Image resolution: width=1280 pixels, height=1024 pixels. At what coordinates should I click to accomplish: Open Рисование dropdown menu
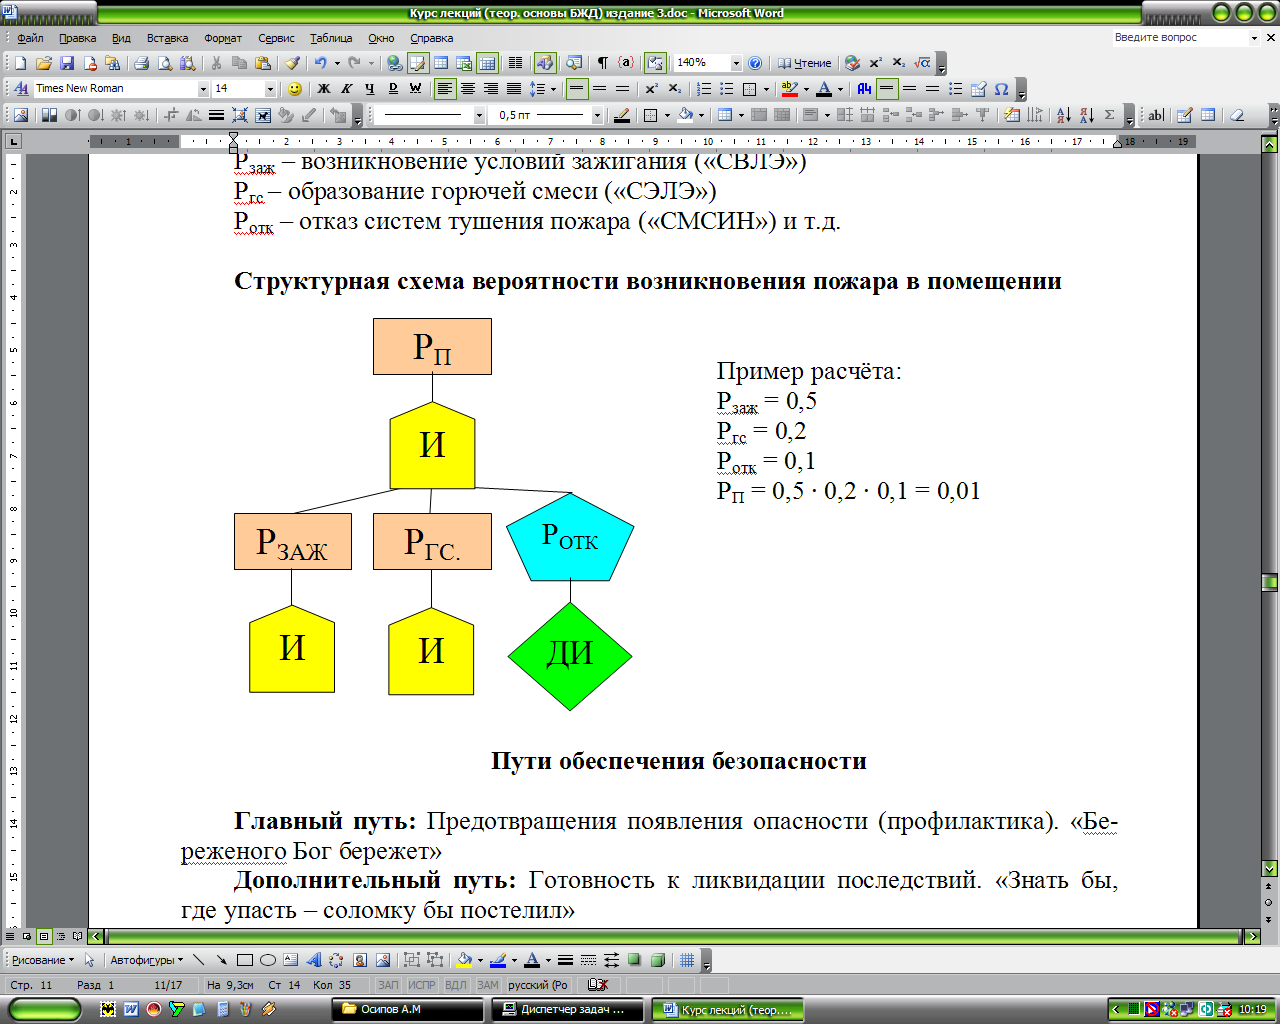[42, 960]
